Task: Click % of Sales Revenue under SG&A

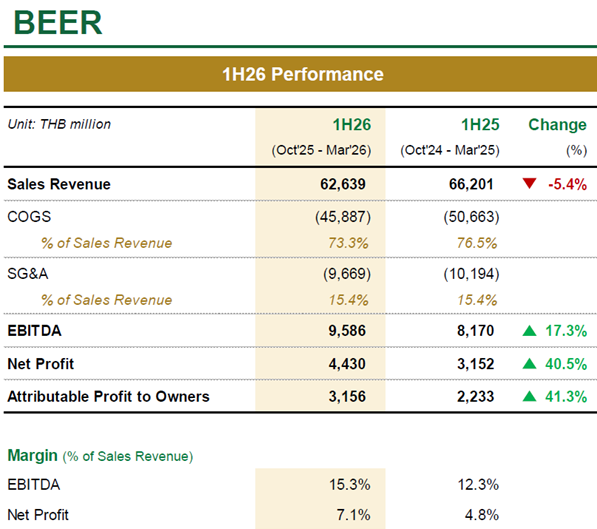Action: click(x=107, y=300)
